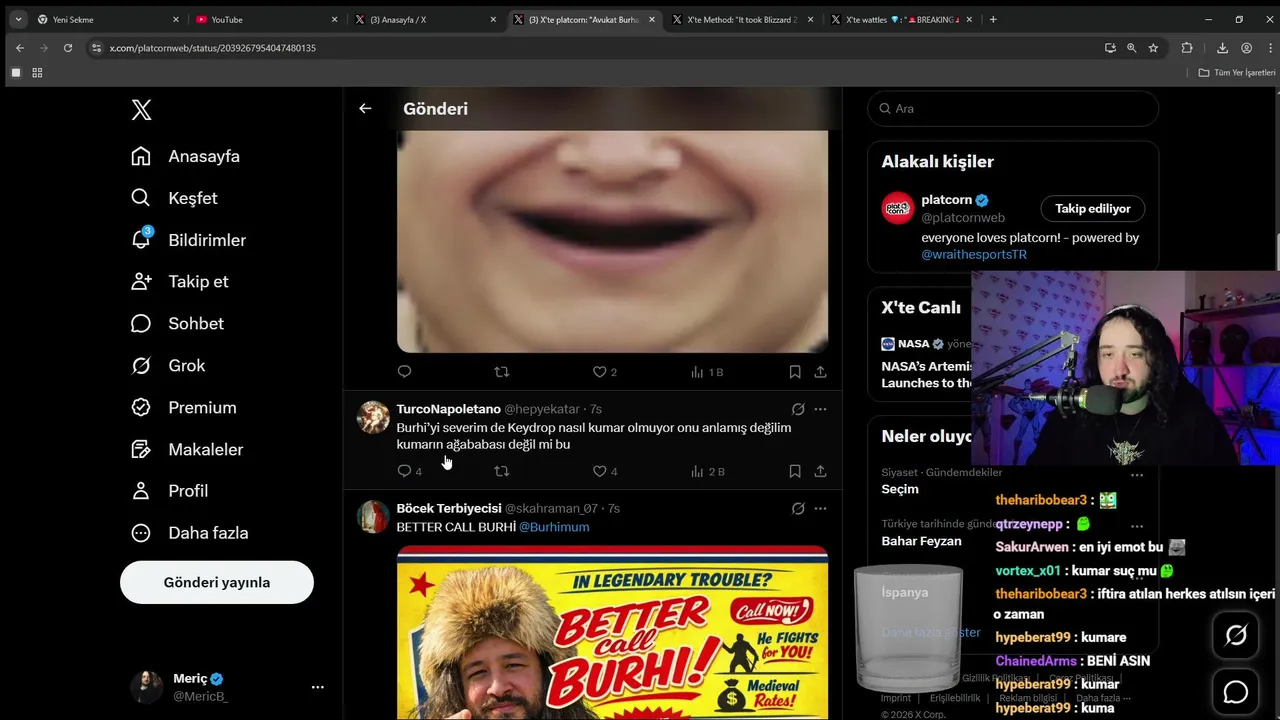
Task: Bookmark this page star icon
Action: tap(1153, 48)
